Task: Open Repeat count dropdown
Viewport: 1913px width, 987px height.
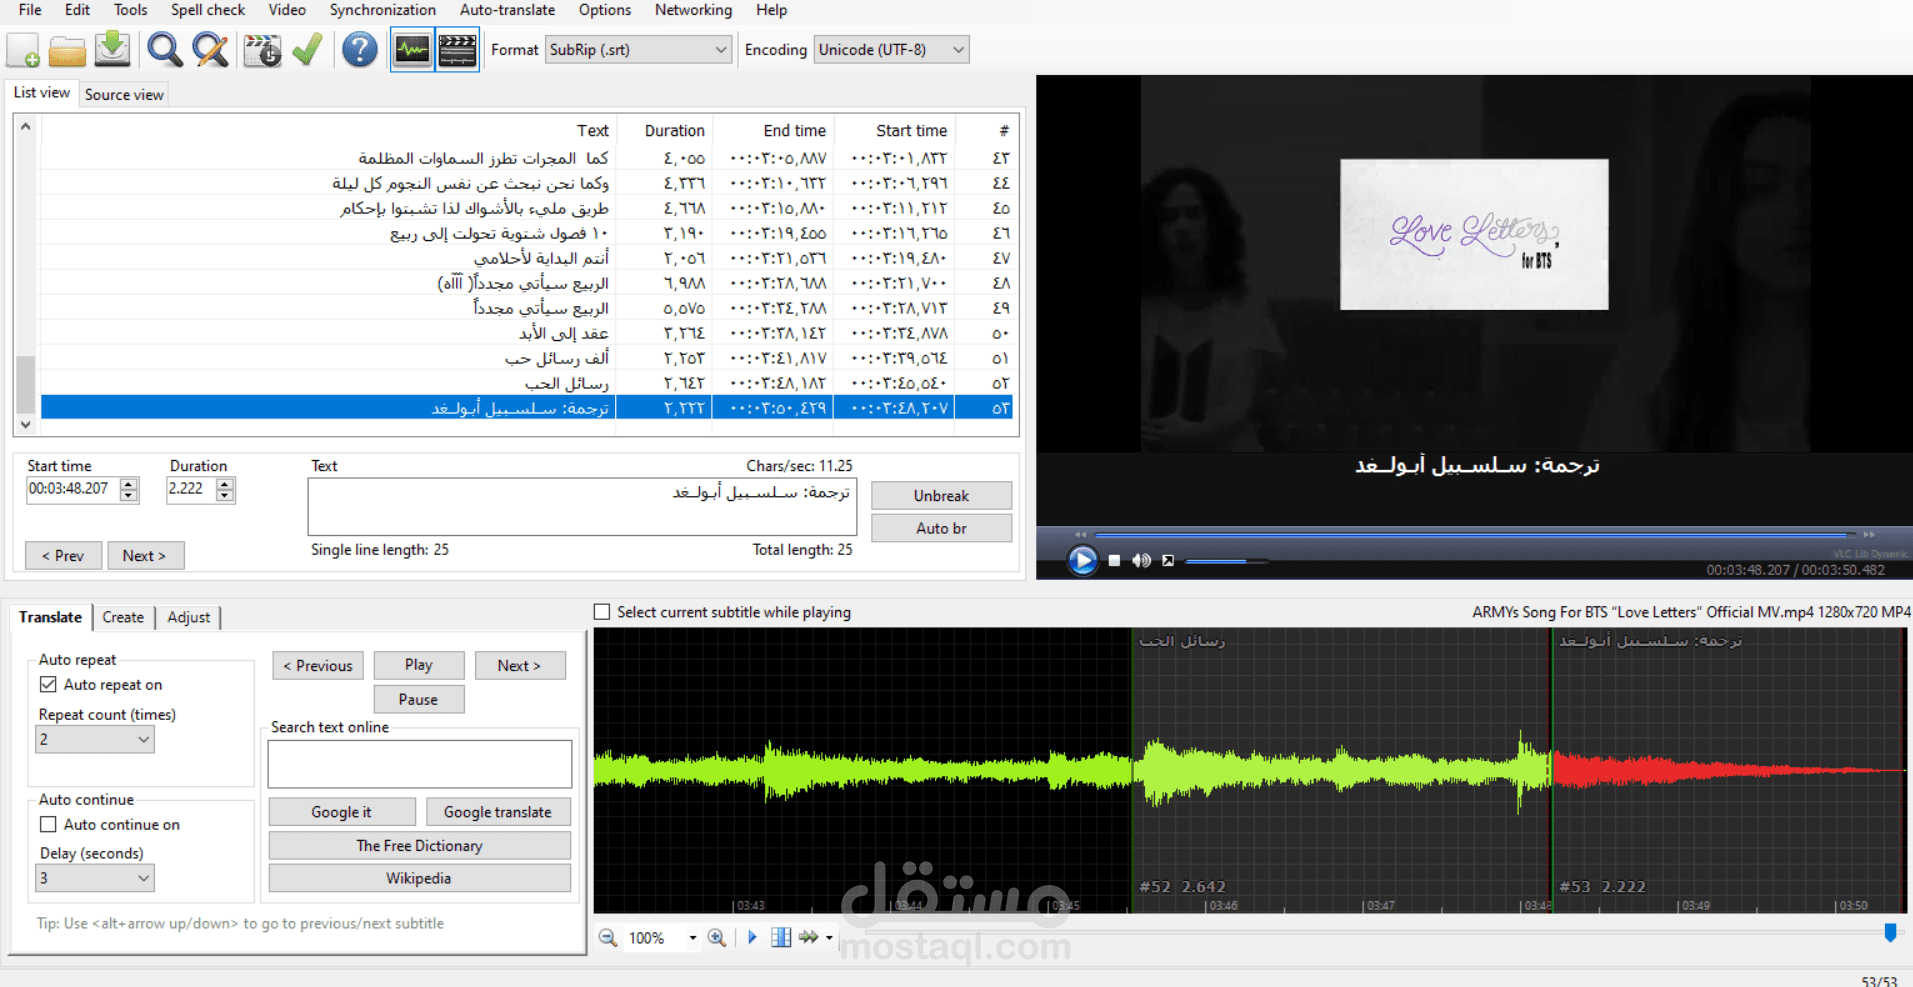Action: click(95, 739)
